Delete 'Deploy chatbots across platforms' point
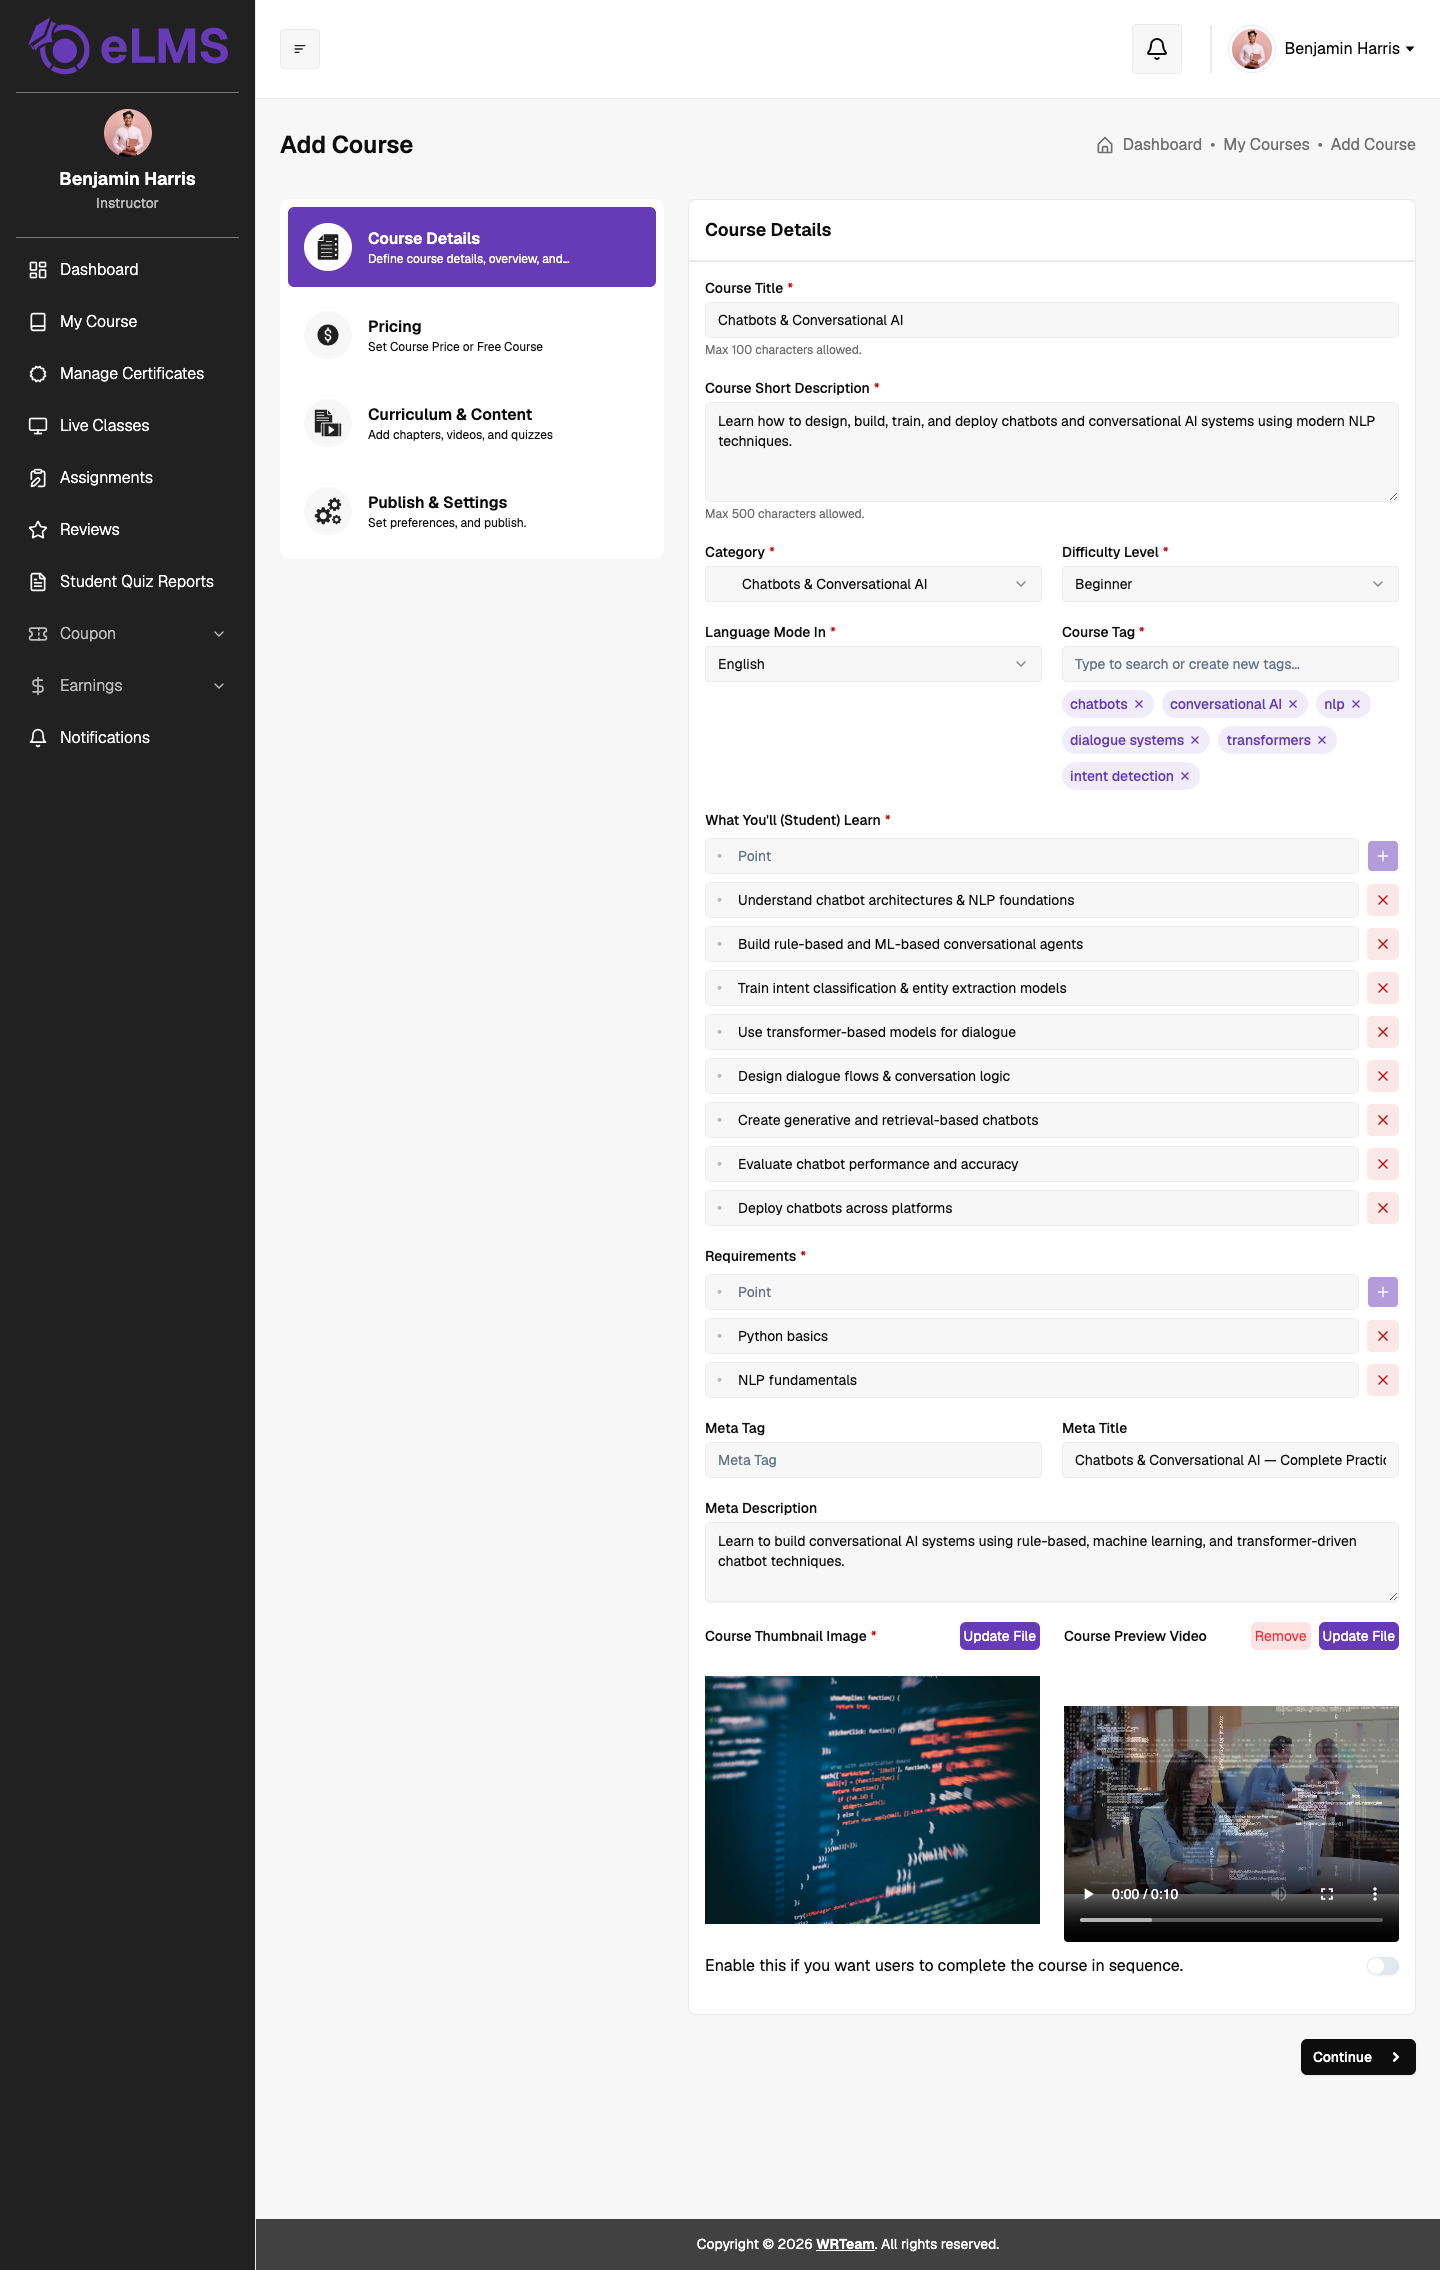This screenshot has width=1440, height=2270. tap(1383, 1208)
